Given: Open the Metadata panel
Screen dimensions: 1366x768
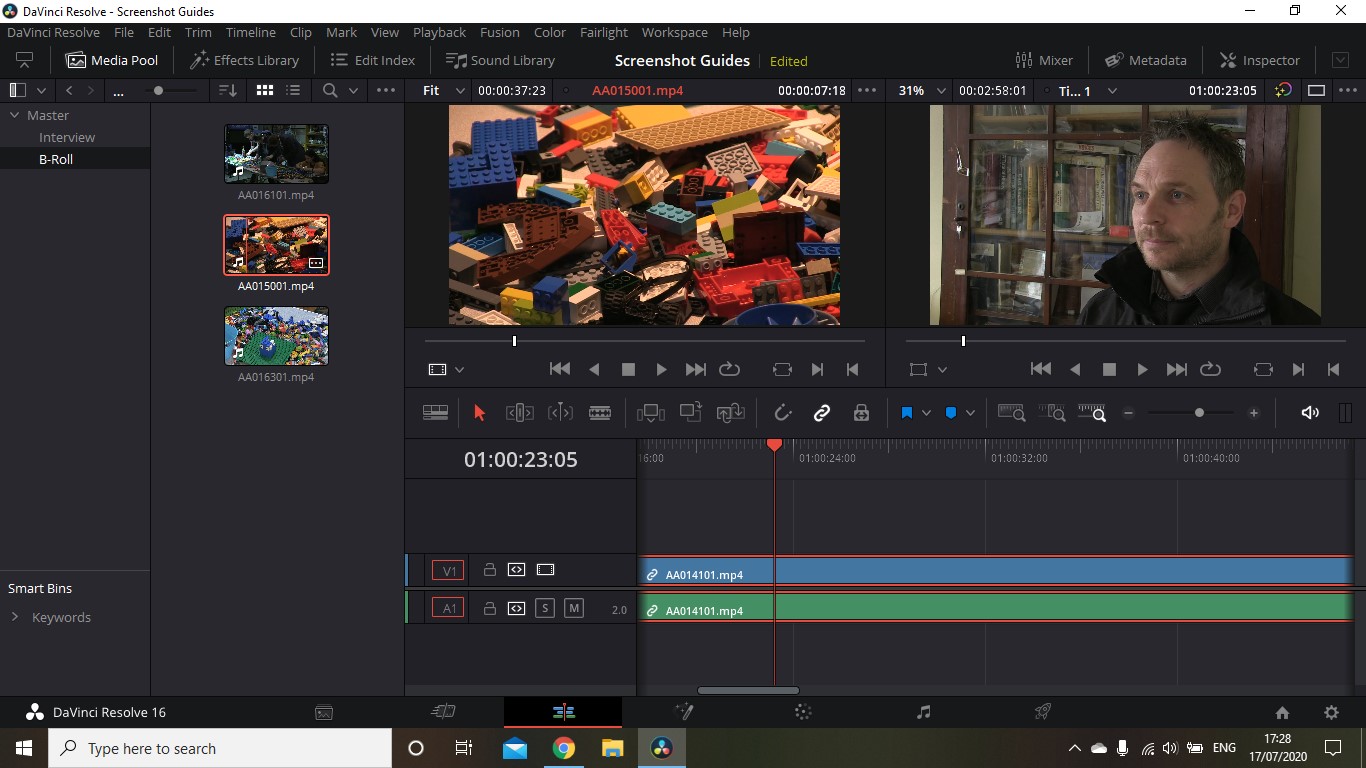Looking at the screenshot, I should click(1146, 60).
